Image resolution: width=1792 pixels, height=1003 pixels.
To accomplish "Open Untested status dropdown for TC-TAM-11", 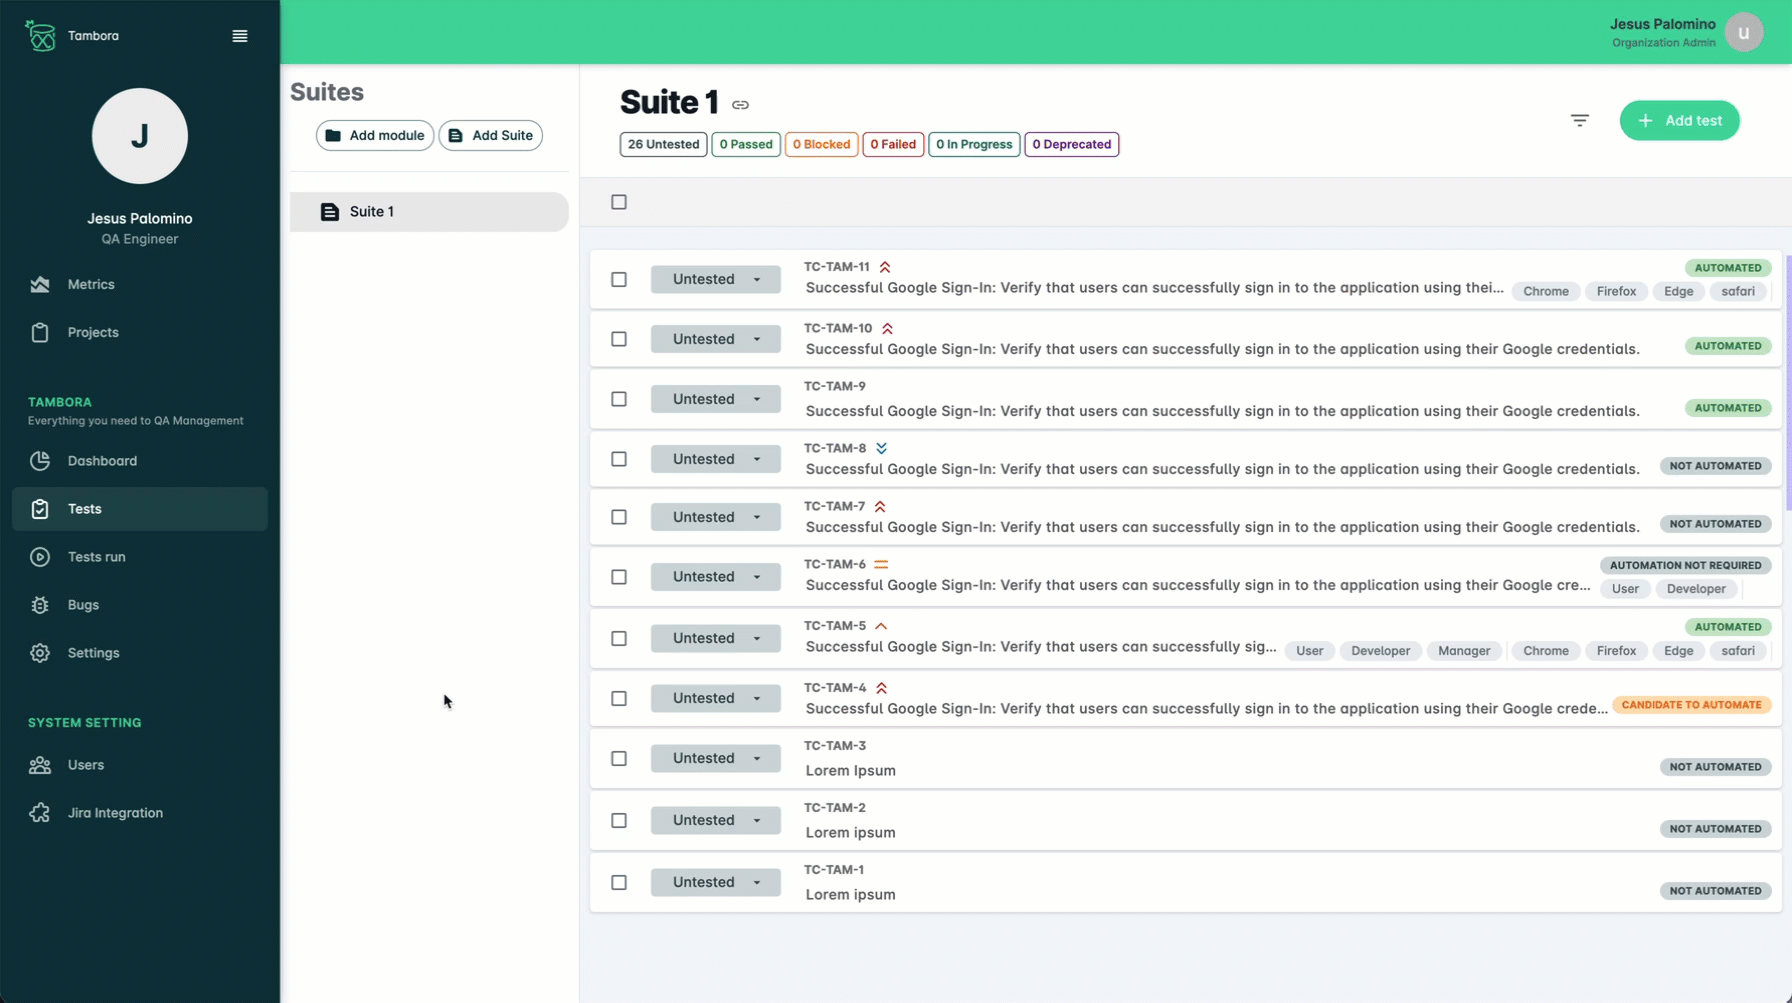I will click(716, 279).
